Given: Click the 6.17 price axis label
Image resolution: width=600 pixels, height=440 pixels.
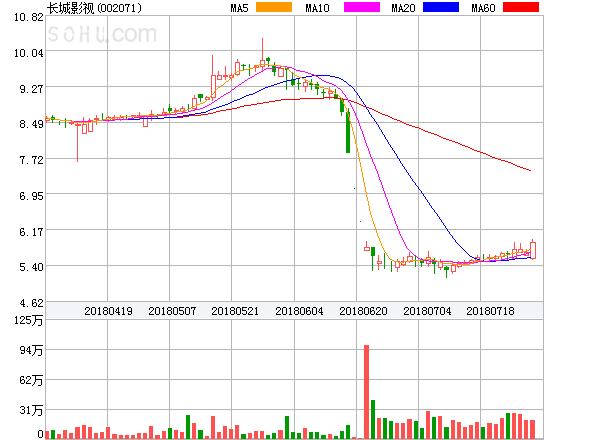Looking at the screenshot, I should click(31, 231).
